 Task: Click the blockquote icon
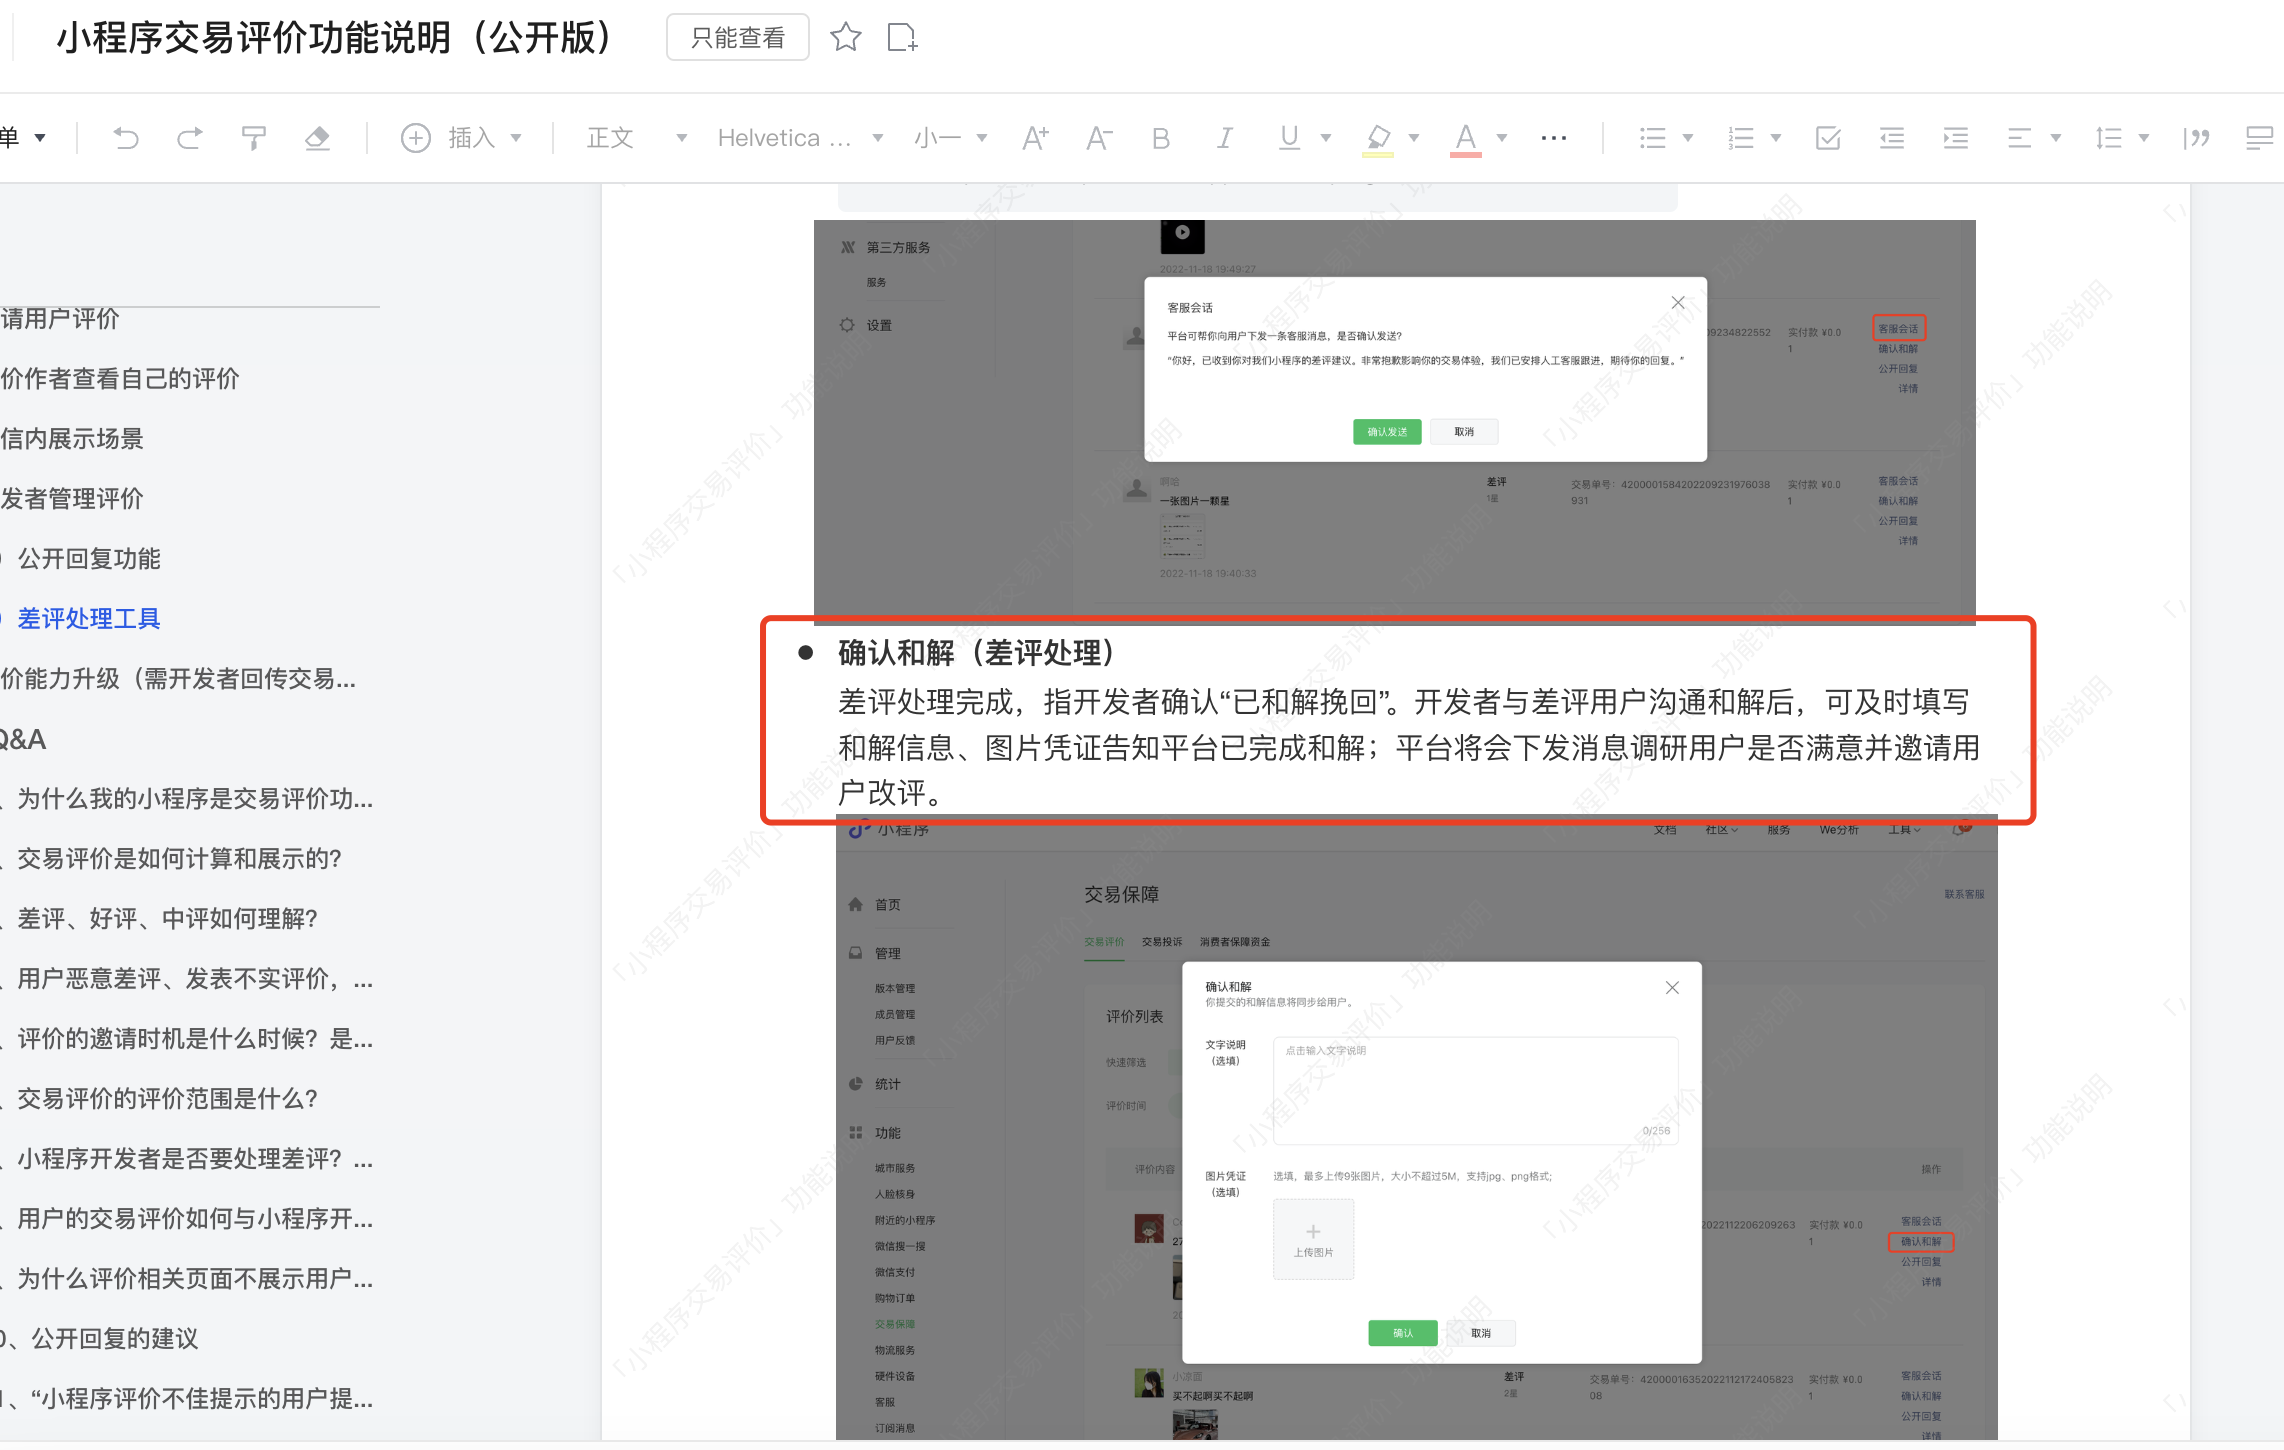click(x=2197, y=138)
